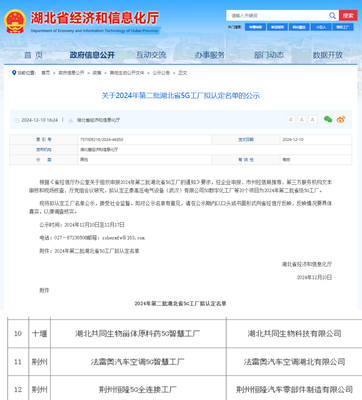The height and width of the screenshot is (400, 362).
Task: Open 部门动态 navigation tab
Action: pyautogui.click(x=269, y=55)
